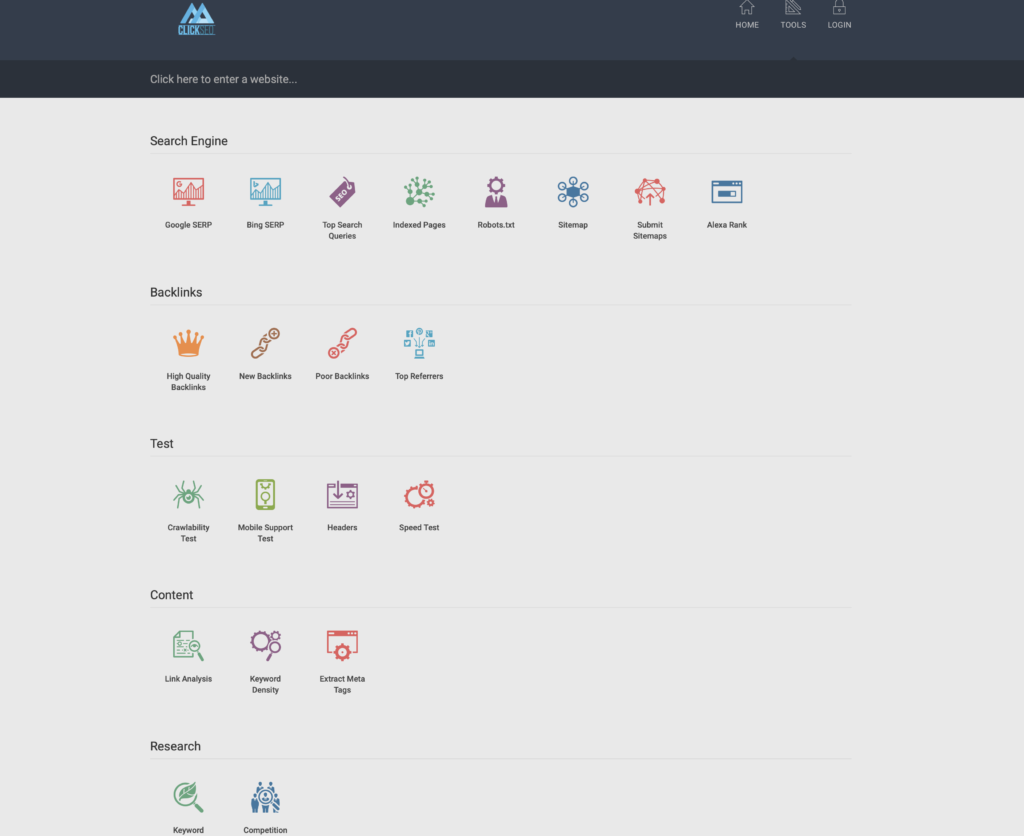Open the Tools navigation item
1024x836 pixels.
click(x=793, y=16)
